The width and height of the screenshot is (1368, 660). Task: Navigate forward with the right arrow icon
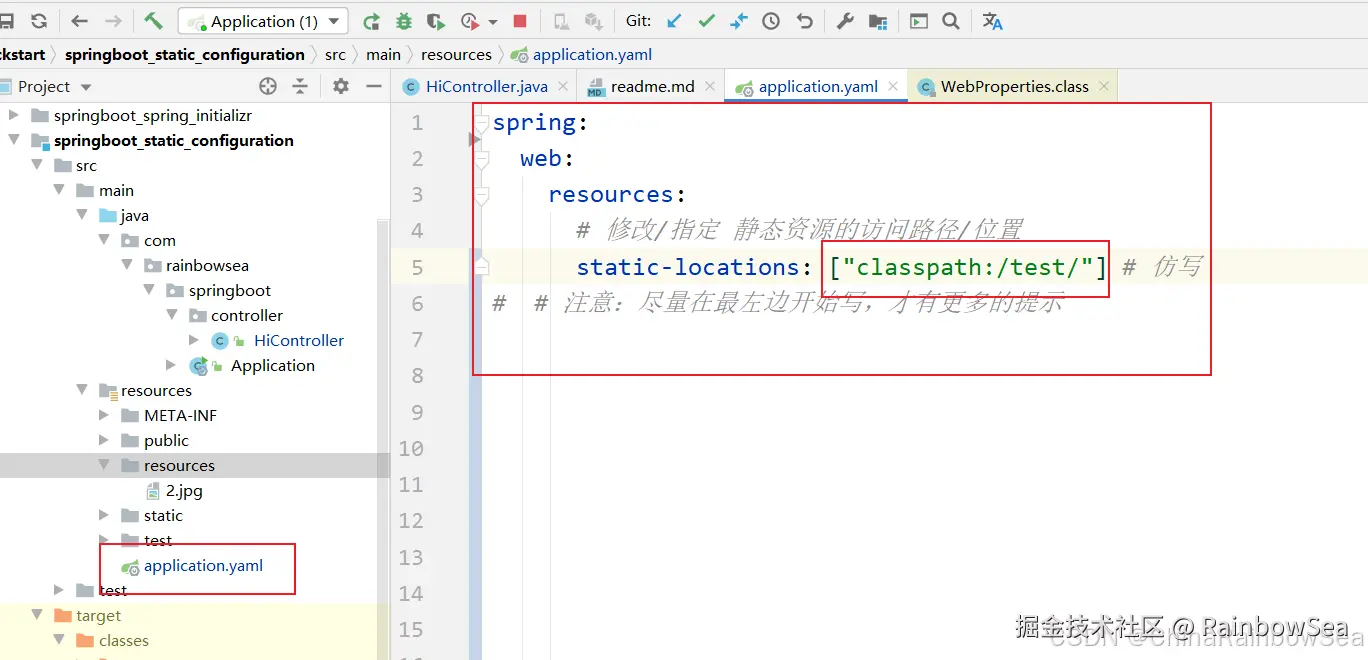[113, 21]
